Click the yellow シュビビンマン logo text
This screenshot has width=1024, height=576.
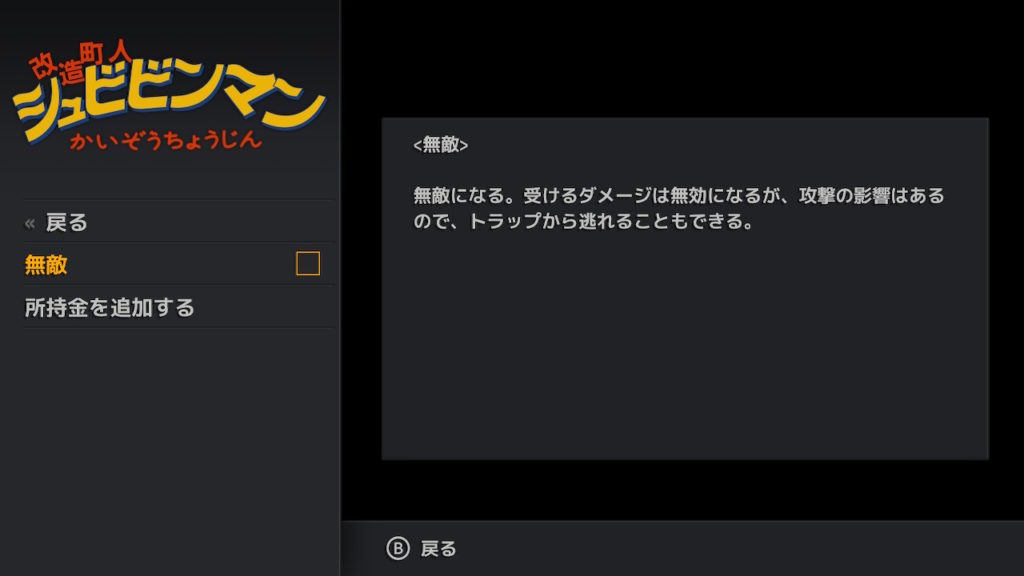pyautogui.click(x=168, y=98)
